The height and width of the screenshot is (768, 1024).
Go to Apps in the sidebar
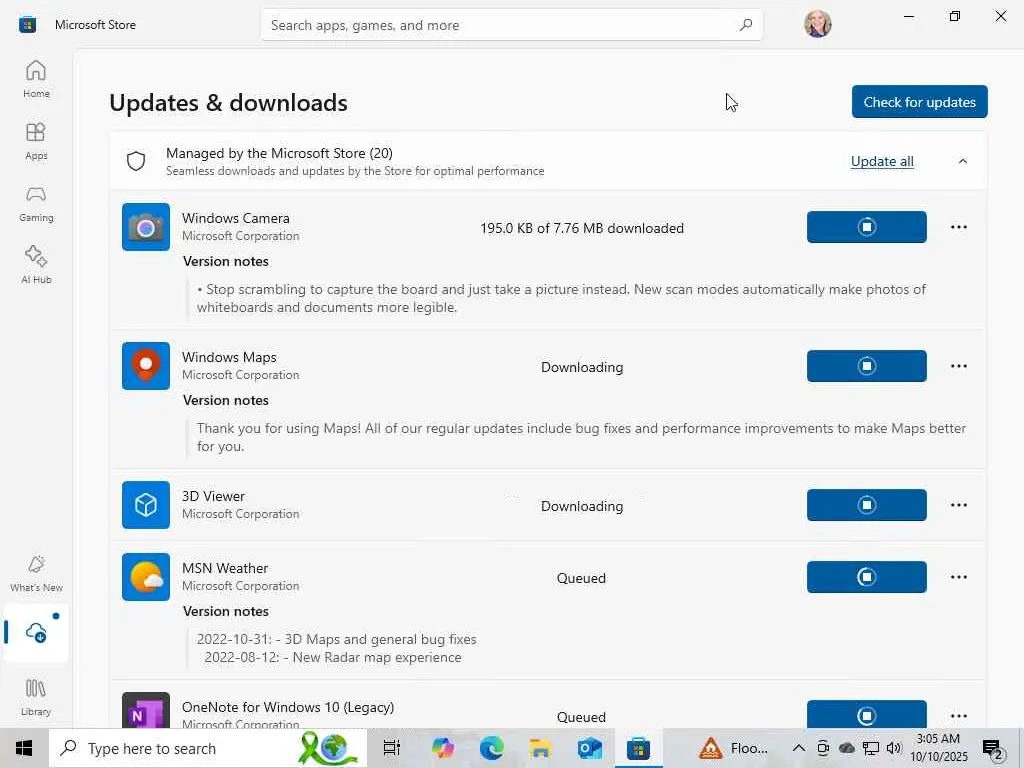pyautogui.click(x=36, y=141)
